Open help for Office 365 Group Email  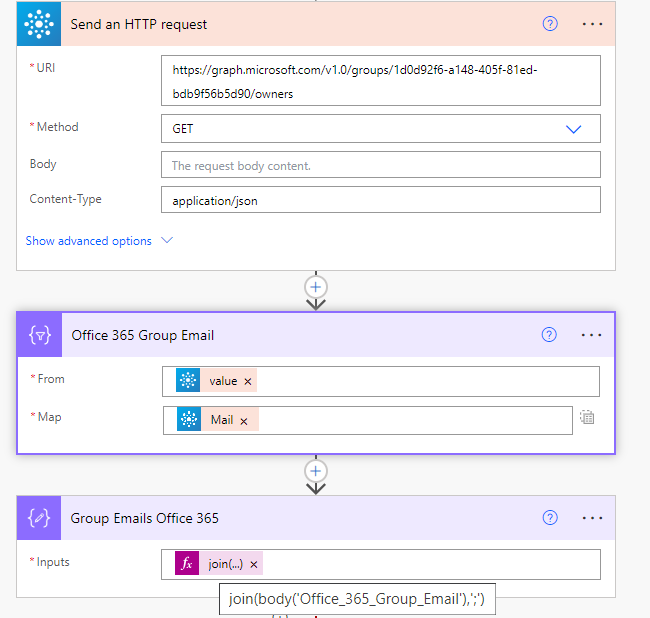[x=549, y=334]
